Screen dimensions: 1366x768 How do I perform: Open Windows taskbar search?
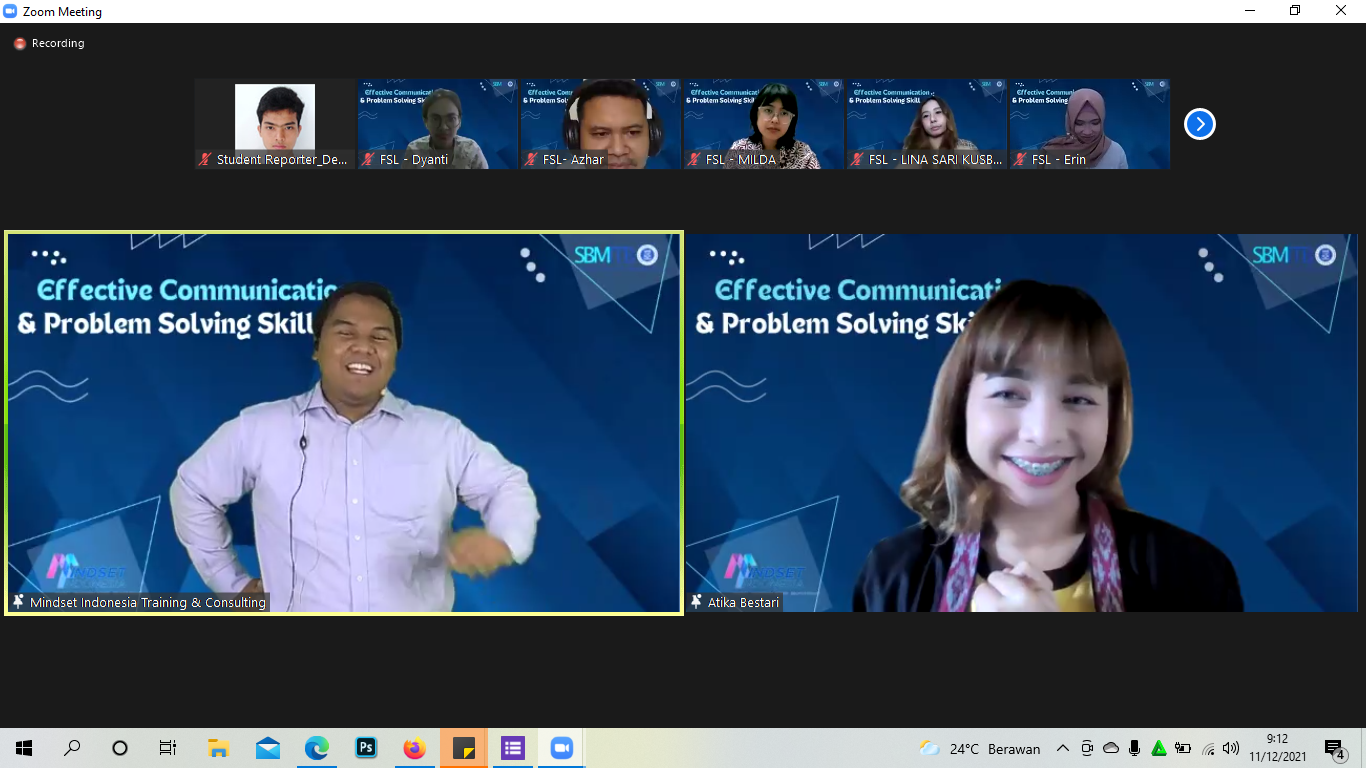[72, 748]
